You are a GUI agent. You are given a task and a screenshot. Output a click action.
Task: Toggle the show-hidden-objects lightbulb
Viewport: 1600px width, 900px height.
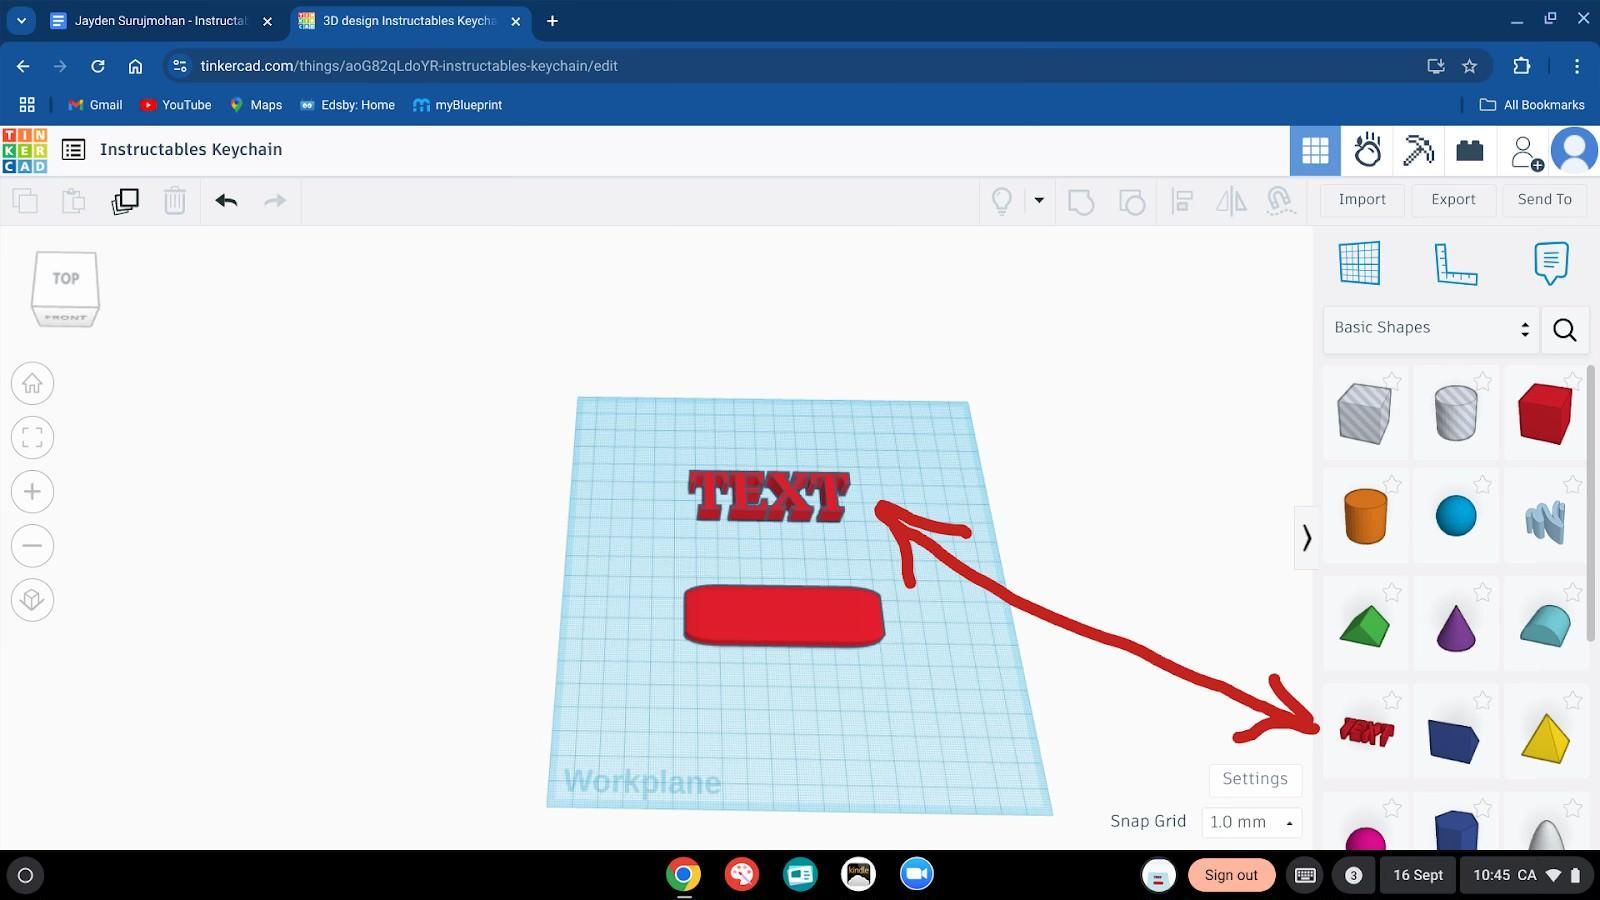pyautogui.click(x=1001, y=201)
